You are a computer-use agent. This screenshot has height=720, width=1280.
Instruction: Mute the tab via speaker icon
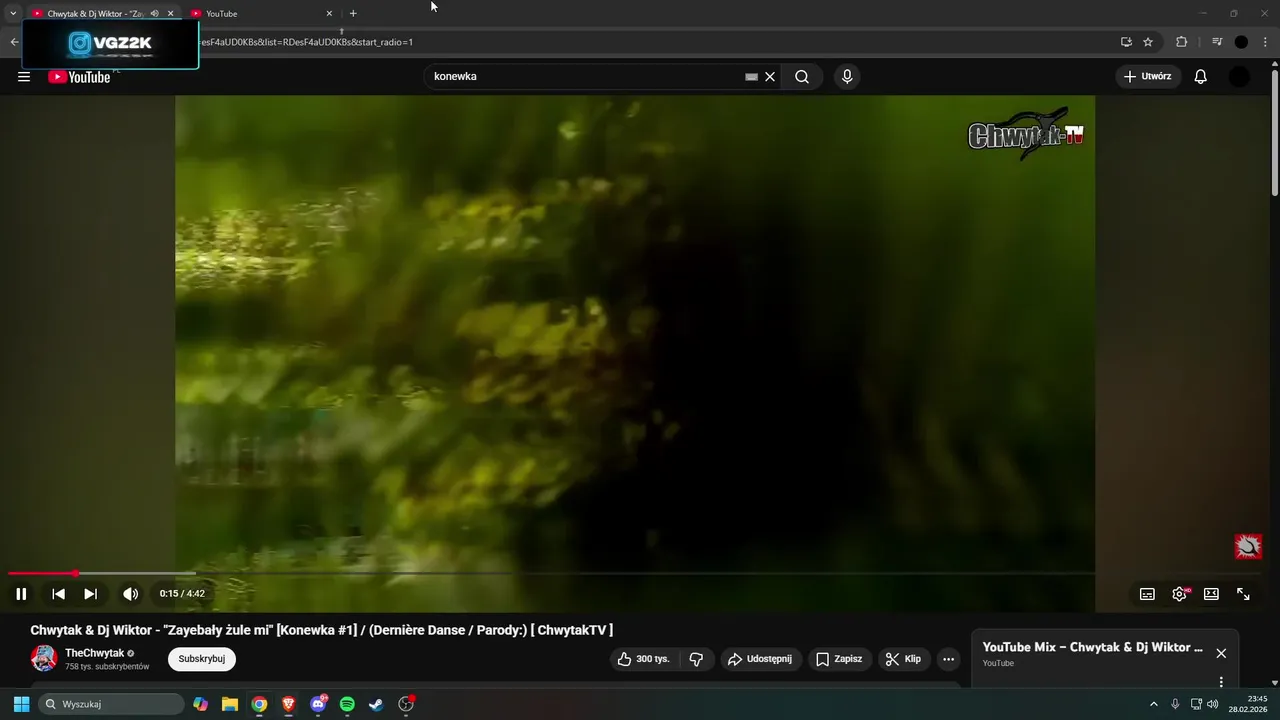154,14
